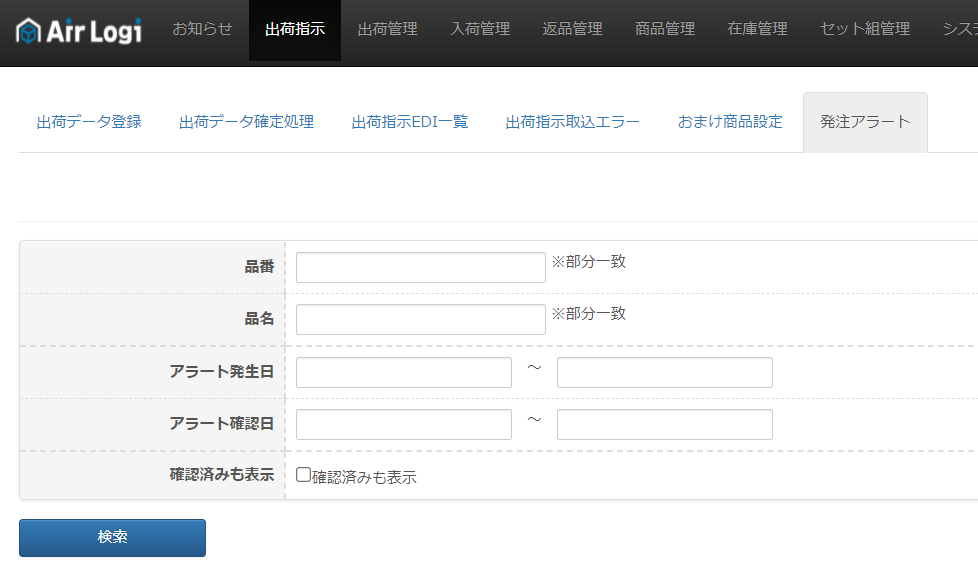The width and height of the screenshot is (978, 565).
Task: Open the お知らせ menu
Action: pyautogui.click(x=202, y=29)
